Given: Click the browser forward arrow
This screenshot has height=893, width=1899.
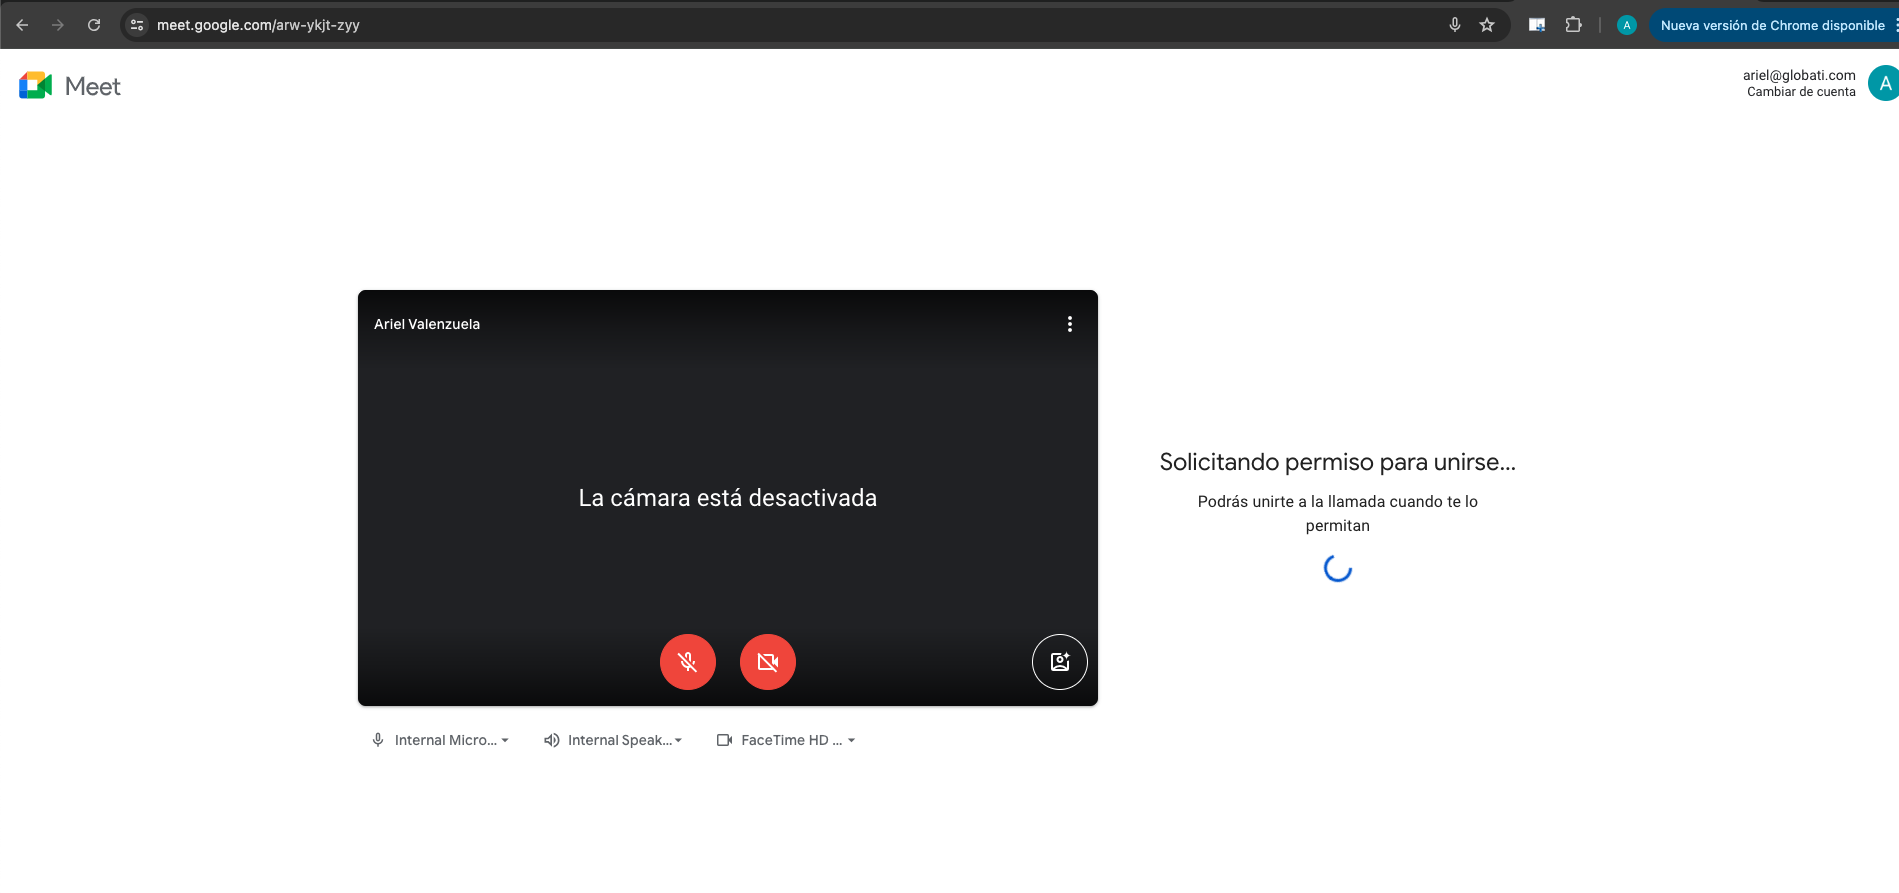Looking at the screenshot, I should (58, 25).
